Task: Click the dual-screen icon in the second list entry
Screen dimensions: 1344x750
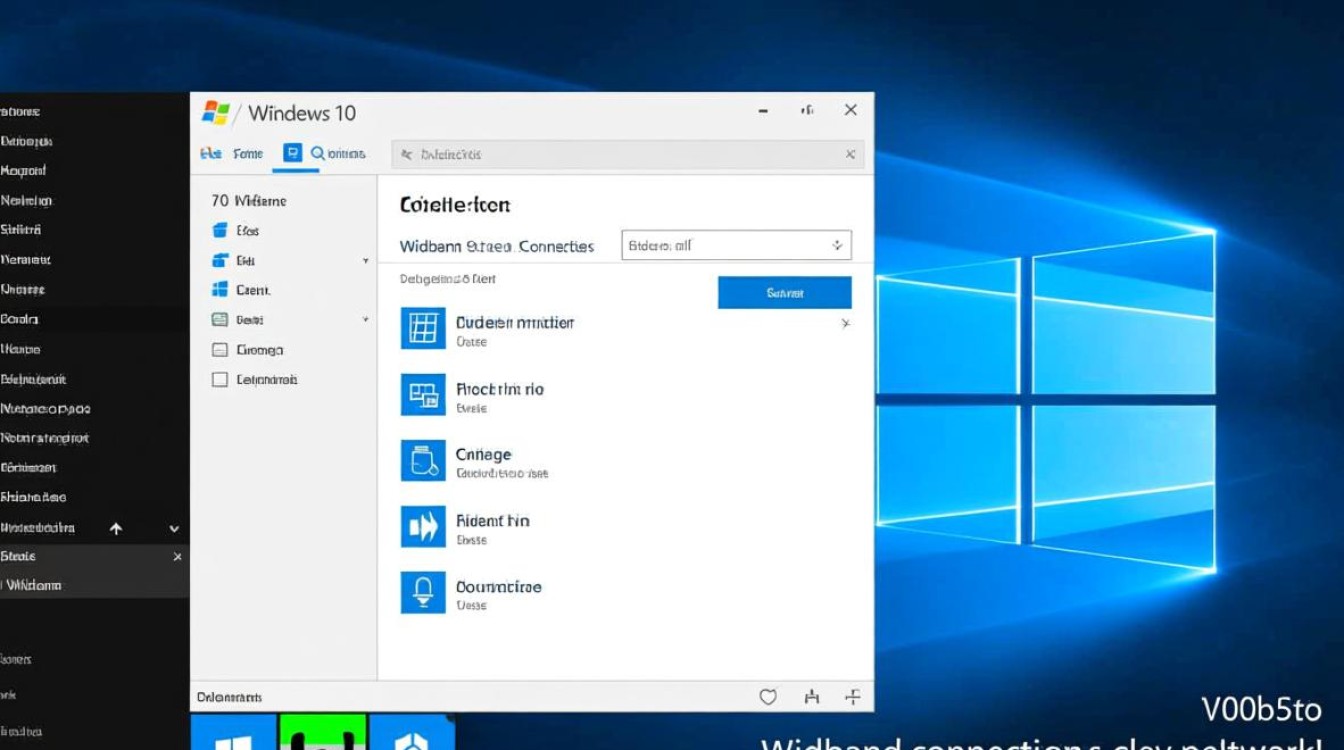Action: (x=422, y=395)
